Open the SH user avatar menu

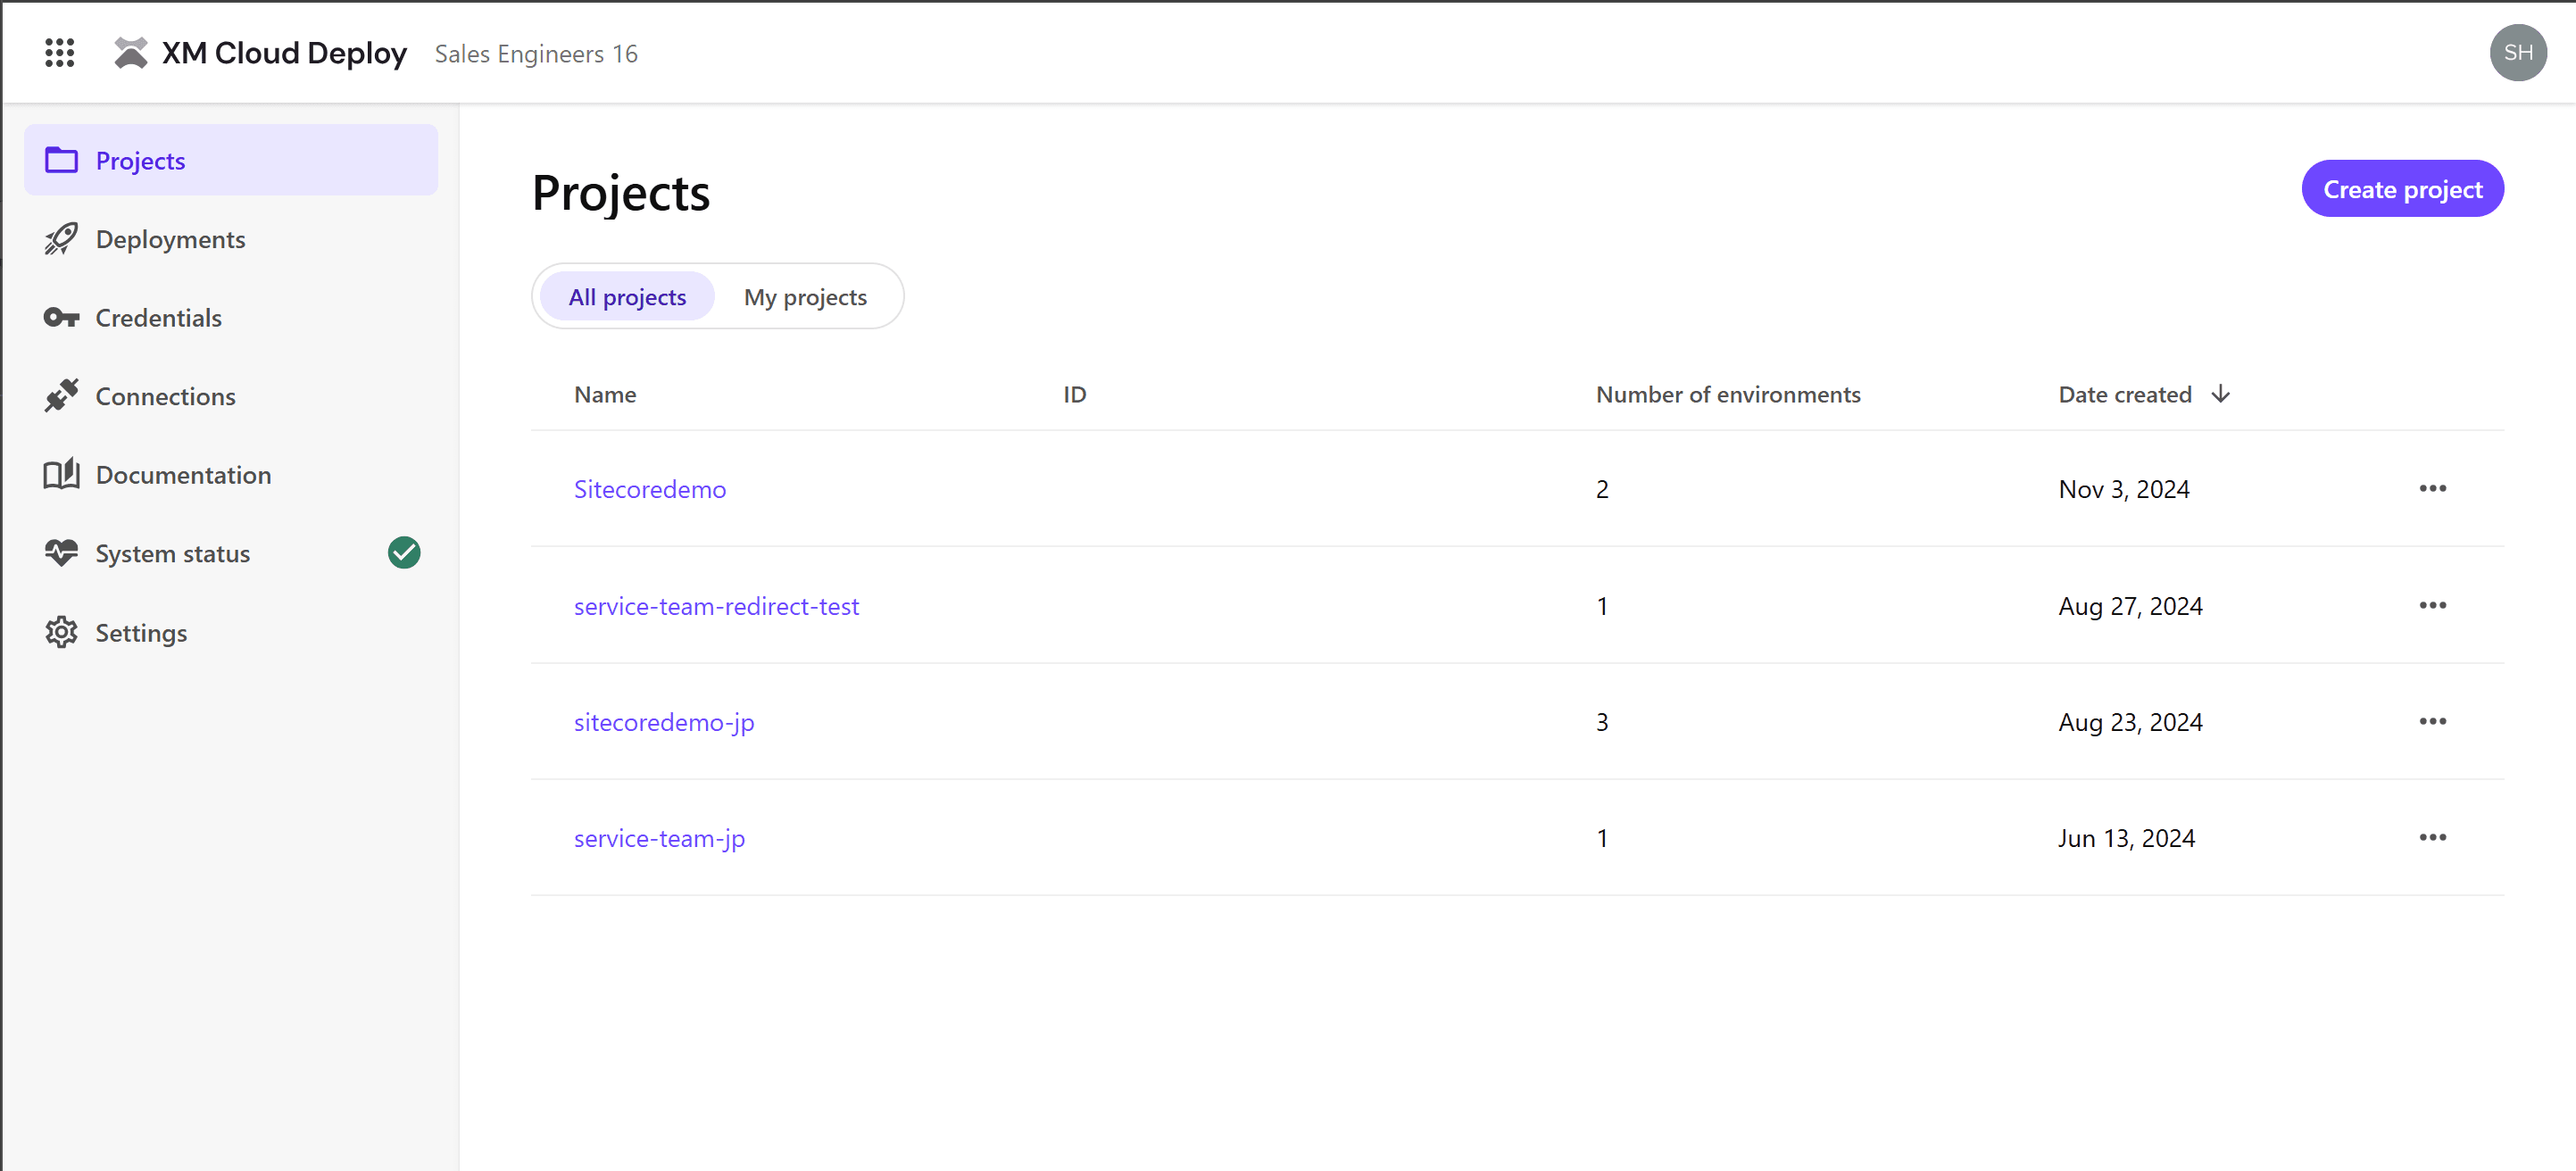2517,53
